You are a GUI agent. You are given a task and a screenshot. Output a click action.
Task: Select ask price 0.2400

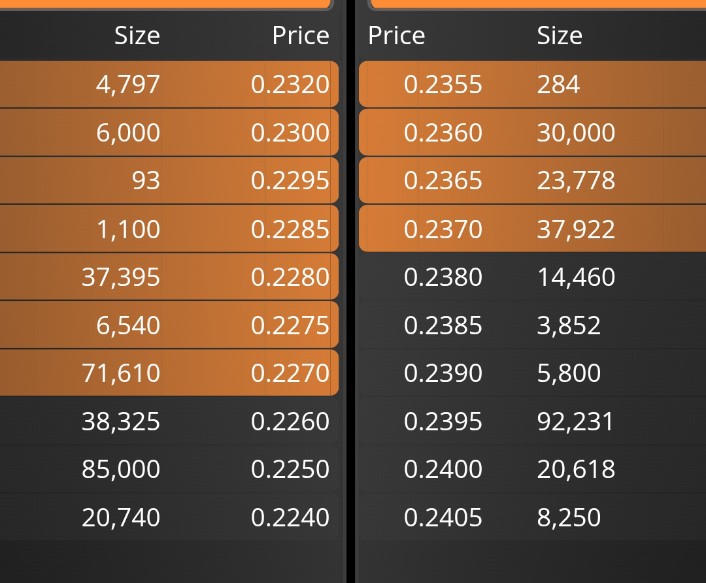point(443,469)
